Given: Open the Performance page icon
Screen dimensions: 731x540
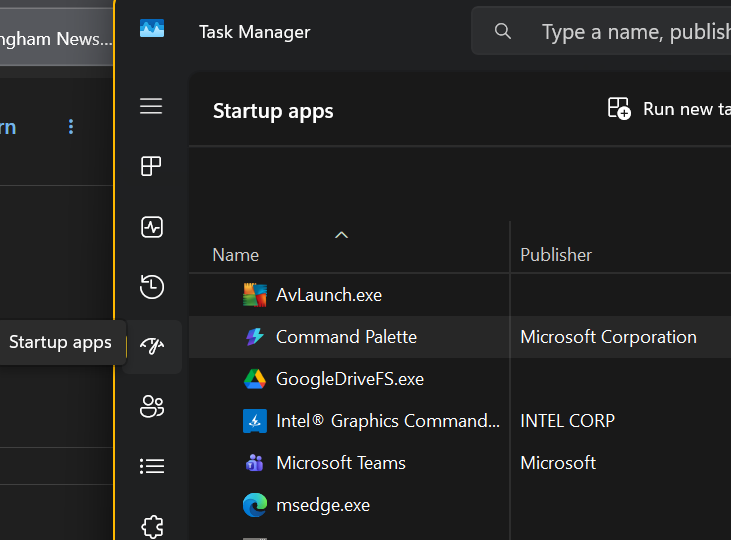Looking at the screenshot, I should coord(151,227).
